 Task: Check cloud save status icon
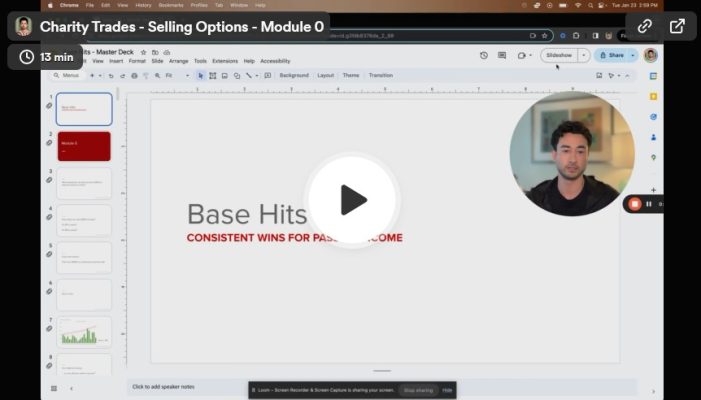pyautogui.click(x=167, y=52)
